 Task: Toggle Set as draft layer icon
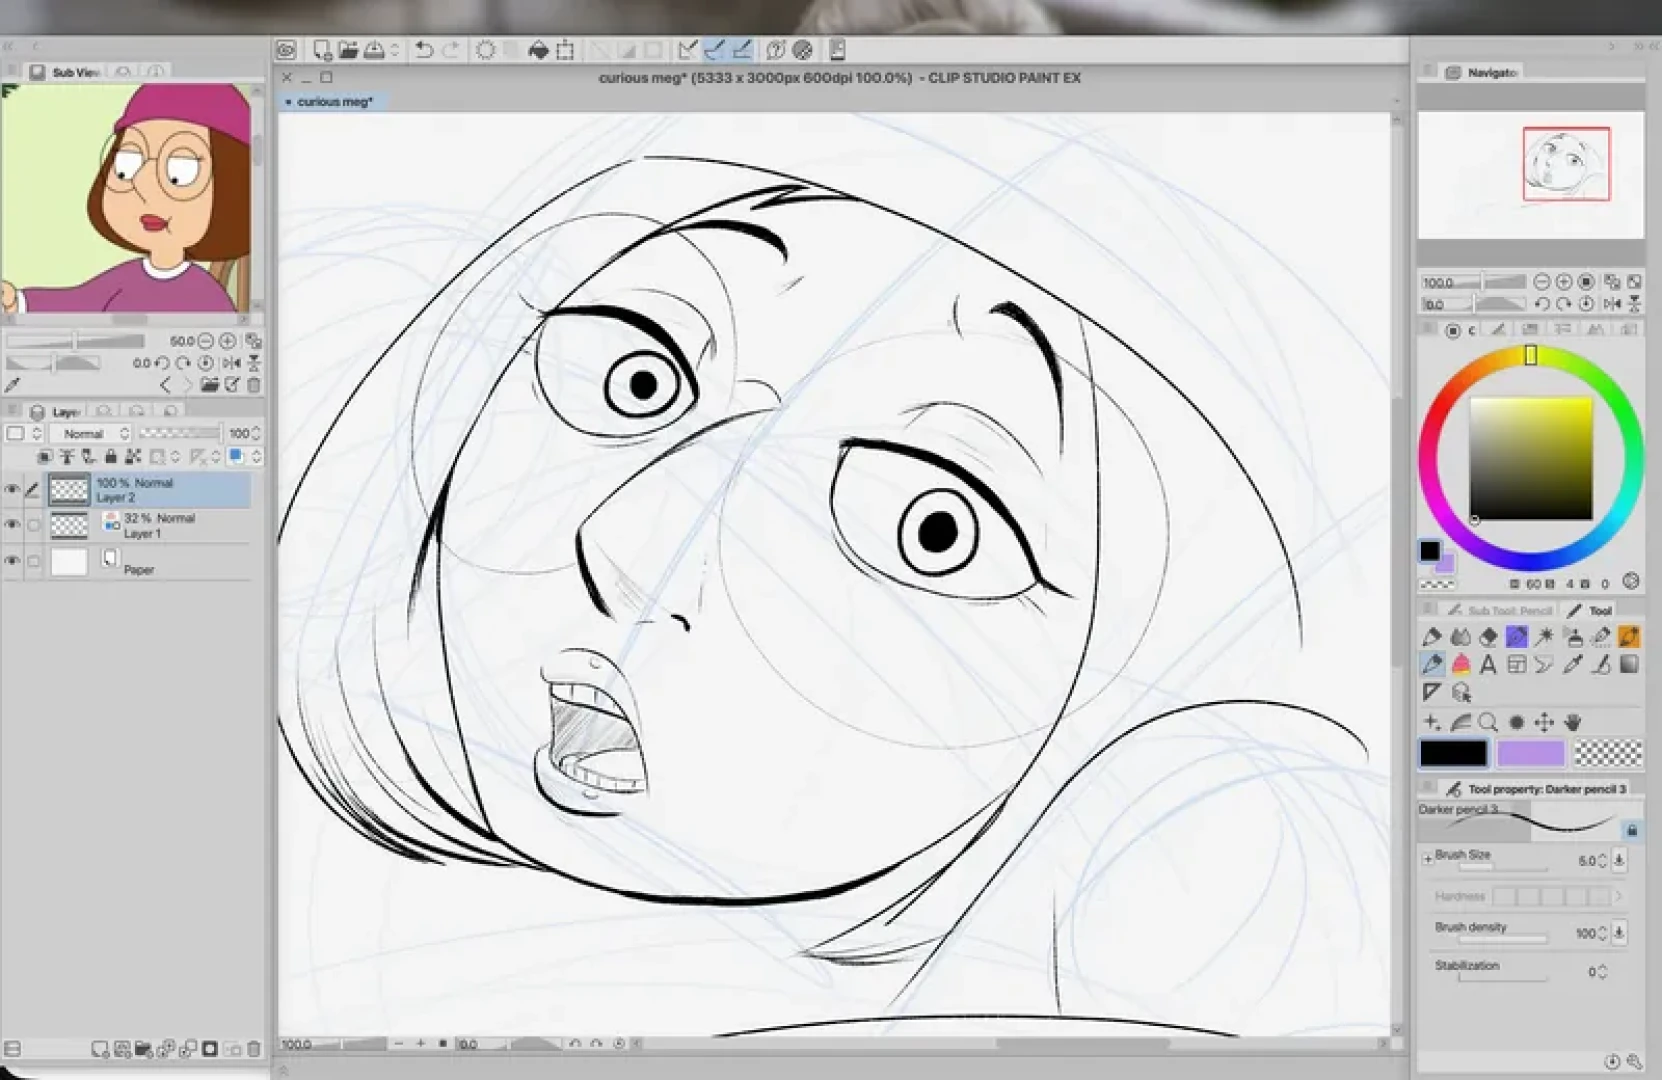89,457
